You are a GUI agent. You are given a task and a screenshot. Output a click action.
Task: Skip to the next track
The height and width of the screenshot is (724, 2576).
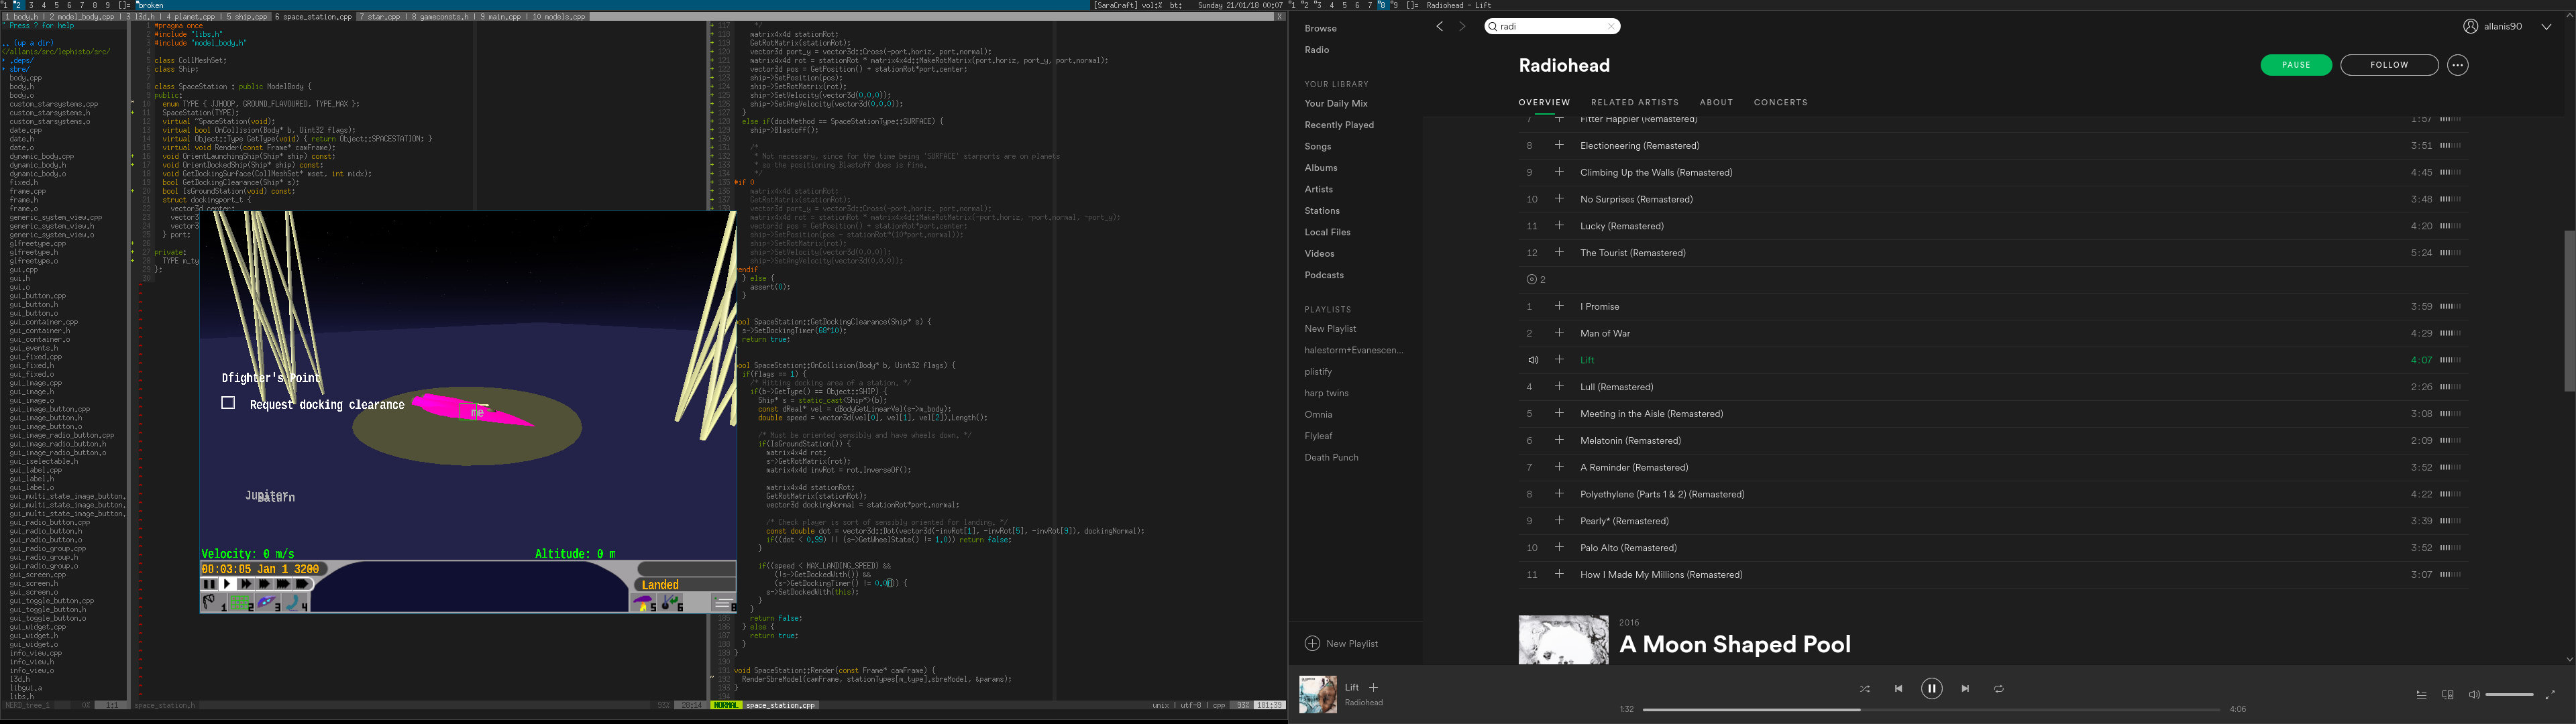[x=1965, y=689]
